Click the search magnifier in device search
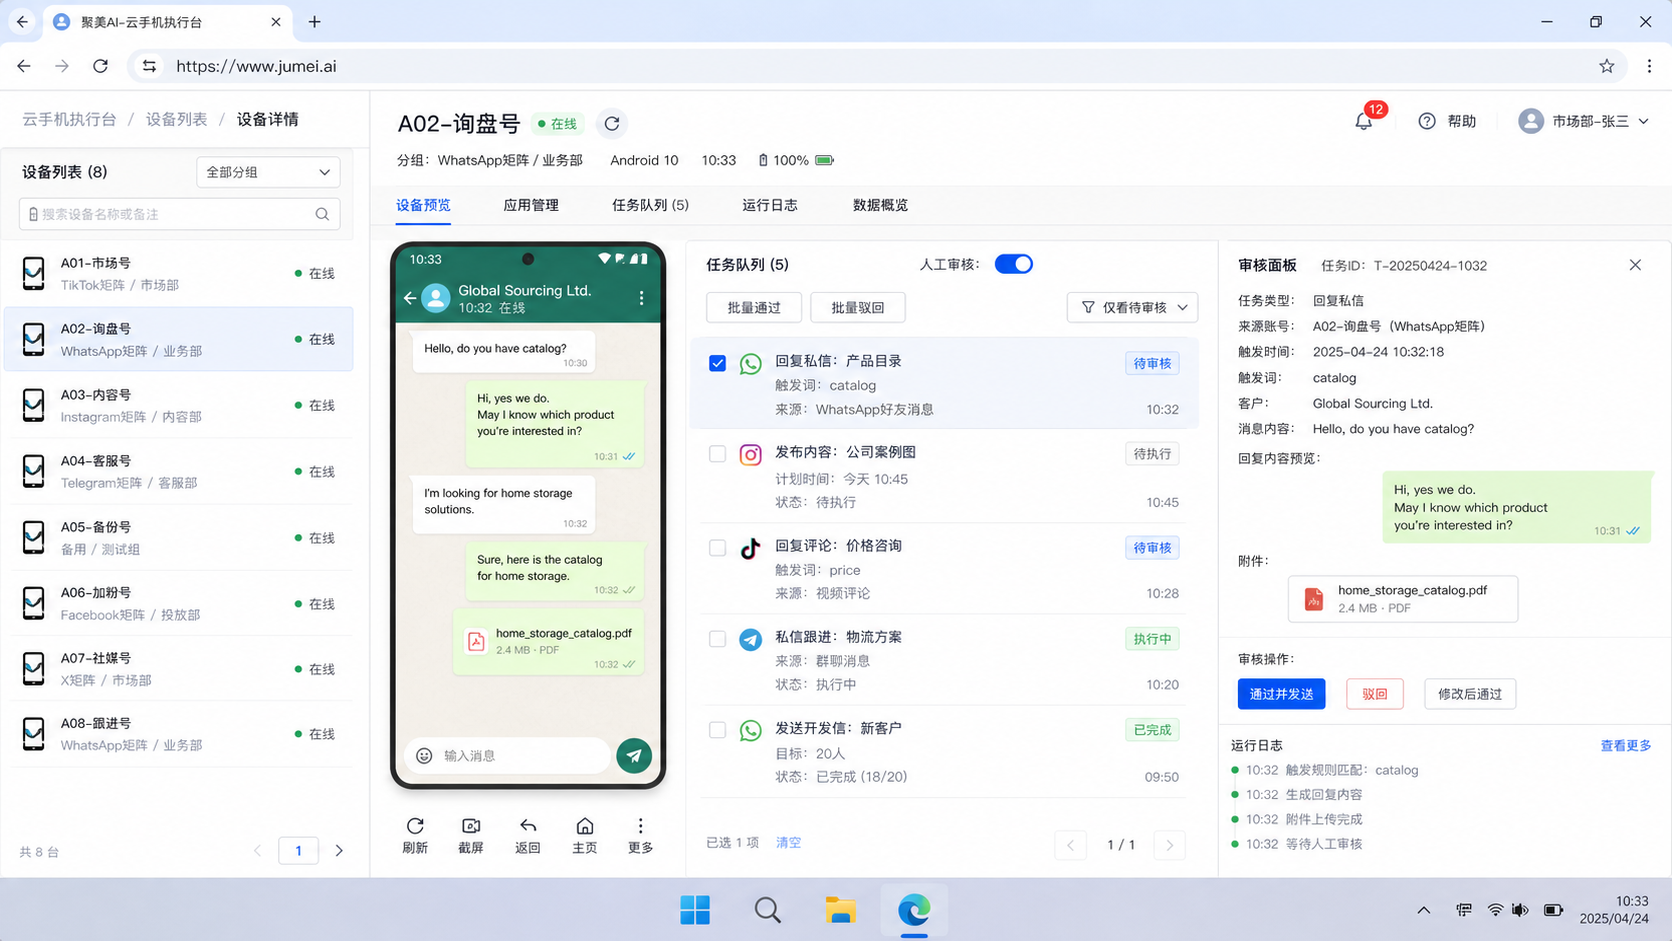The height and width of the screenshot is (941, 1672). point(322,214)
